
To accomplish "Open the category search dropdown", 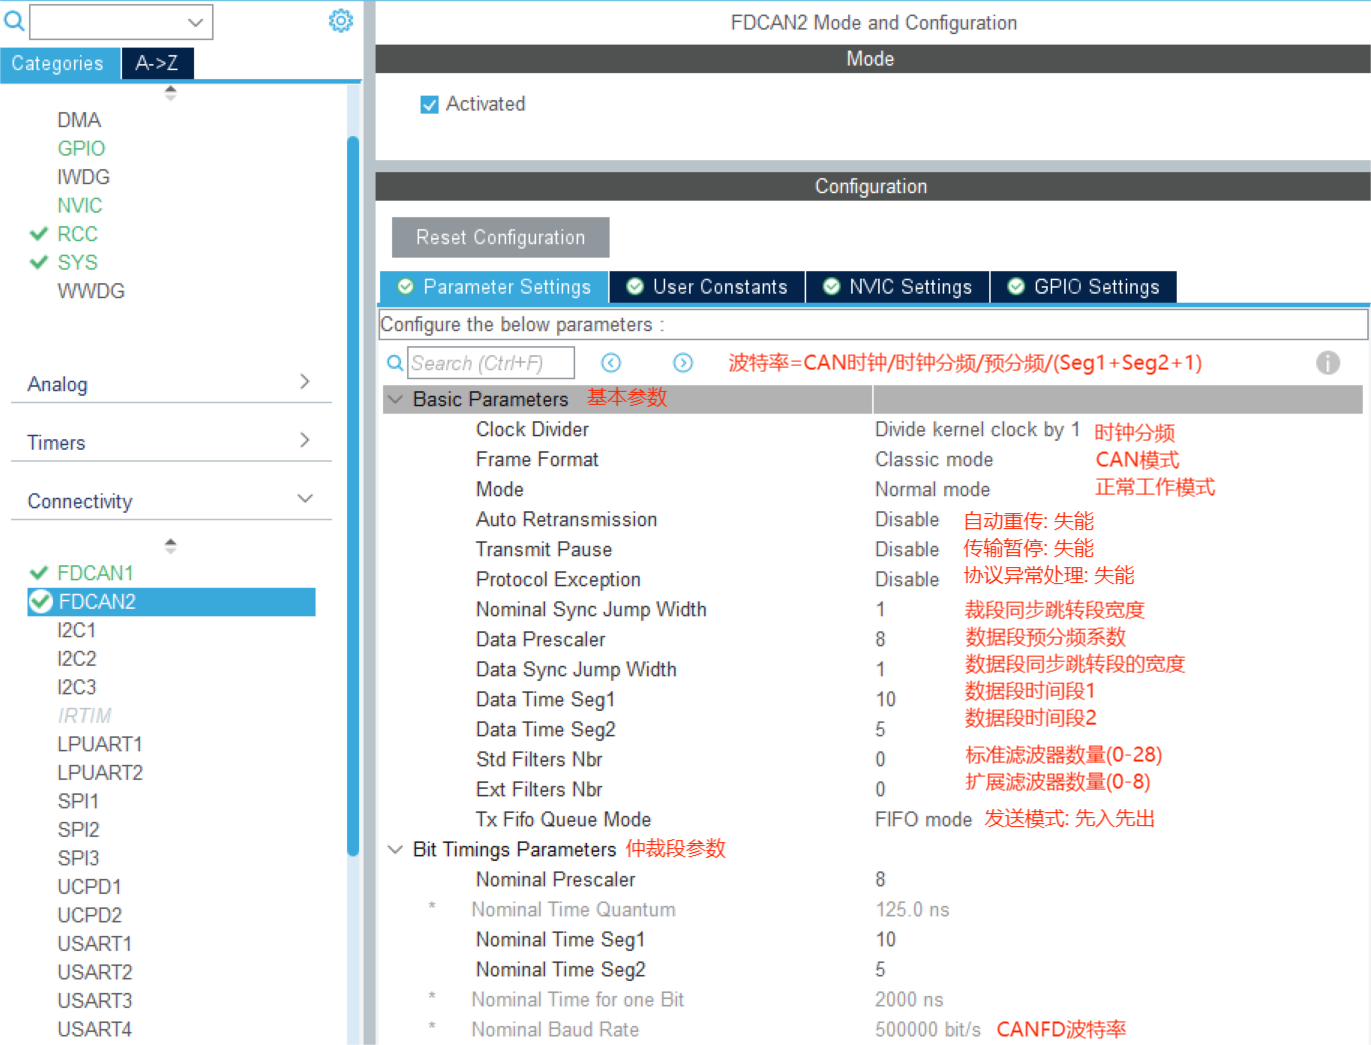I will tap(195, 22).
